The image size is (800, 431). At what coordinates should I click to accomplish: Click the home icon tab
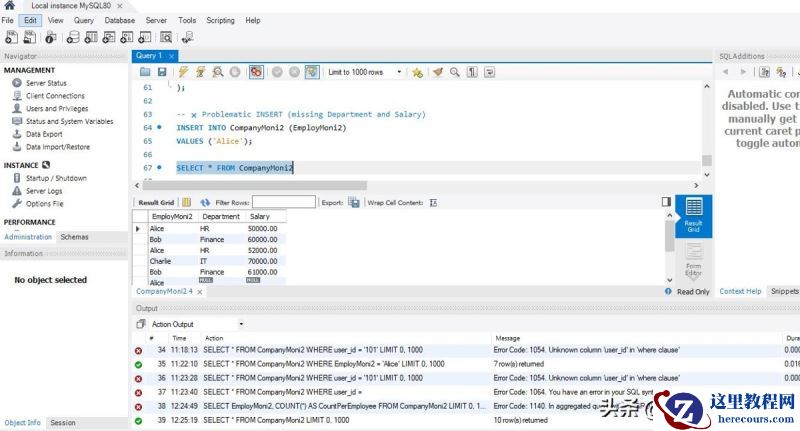tap(9, 6)
